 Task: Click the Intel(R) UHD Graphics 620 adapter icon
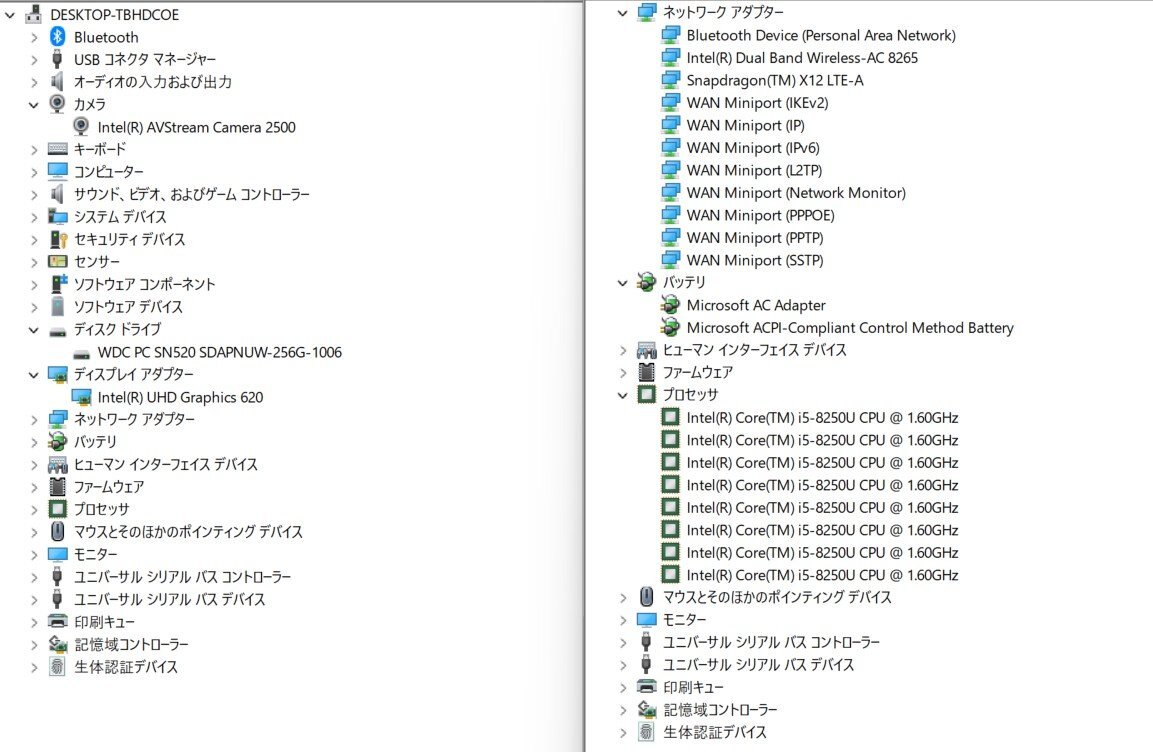point(82,397)
